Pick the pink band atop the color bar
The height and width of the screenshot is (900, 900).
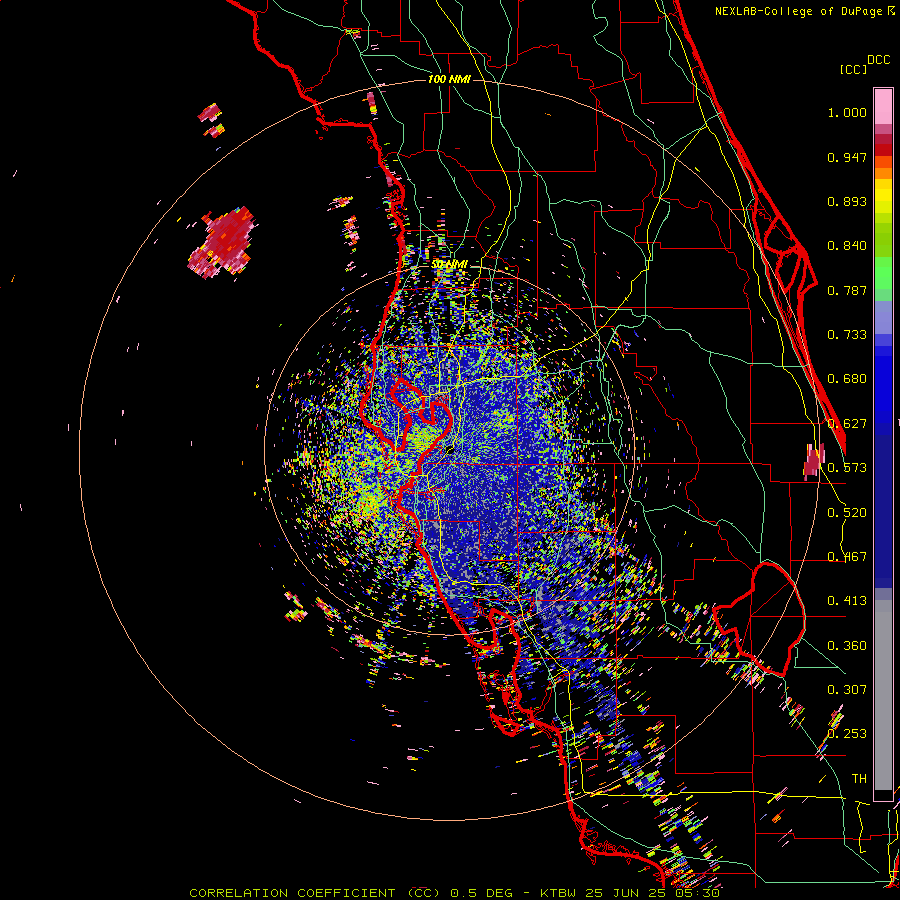coord(883,106)
